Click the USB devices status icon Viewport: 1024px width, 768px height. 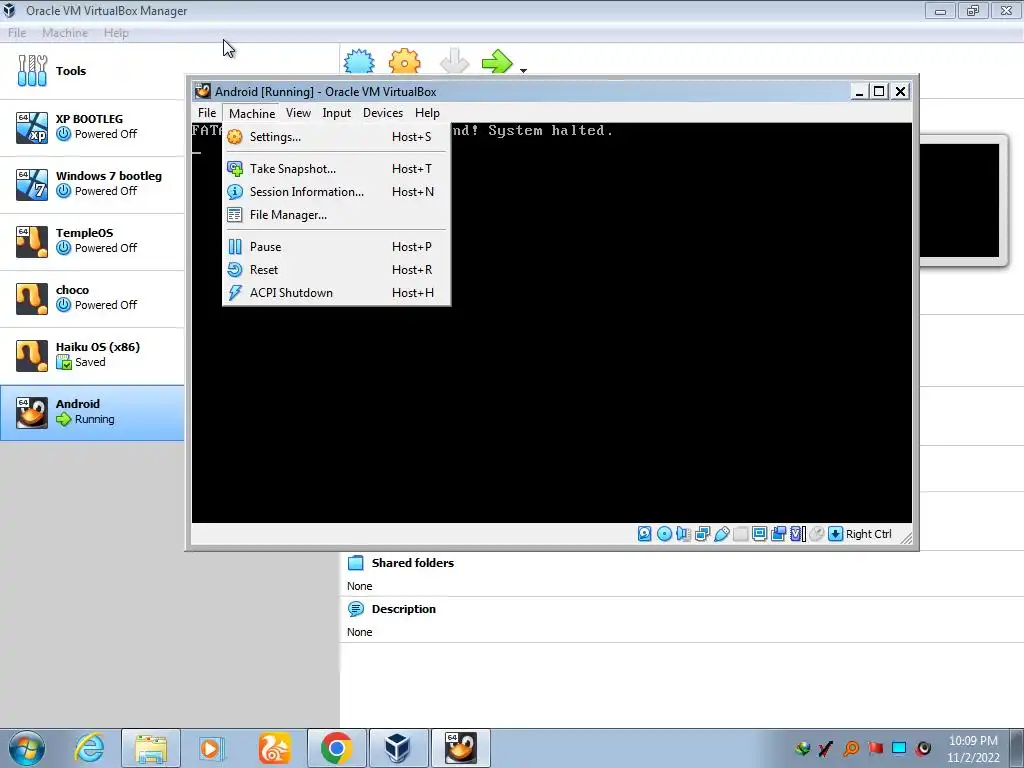722,534
